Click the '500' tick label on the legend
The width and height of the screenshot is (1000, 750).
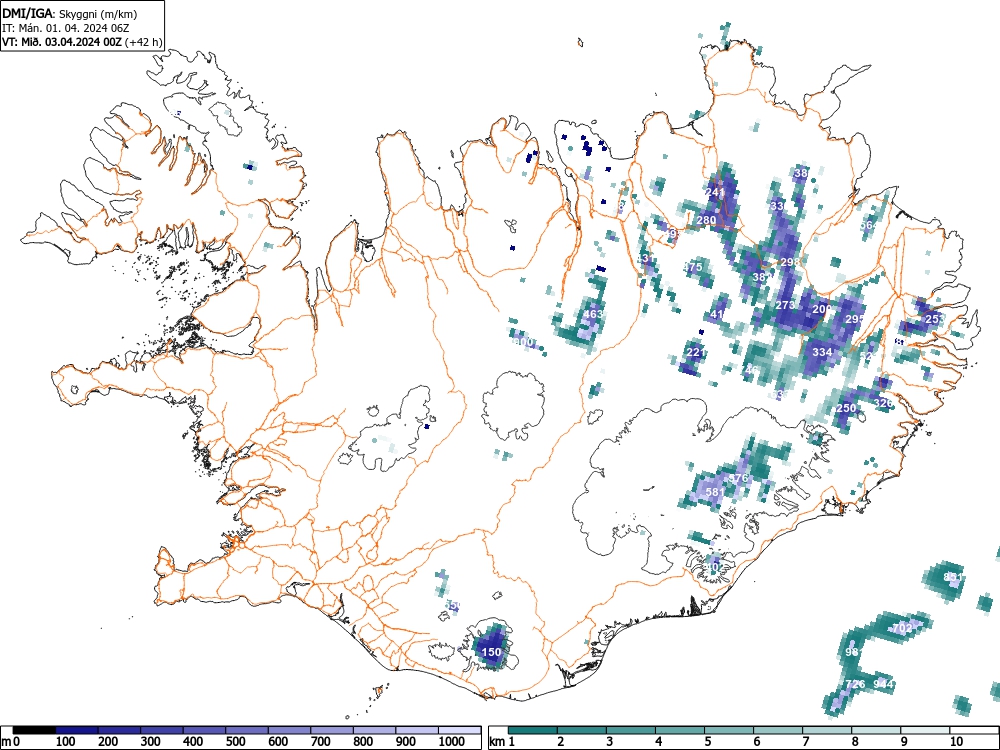(x=235, y=742)
